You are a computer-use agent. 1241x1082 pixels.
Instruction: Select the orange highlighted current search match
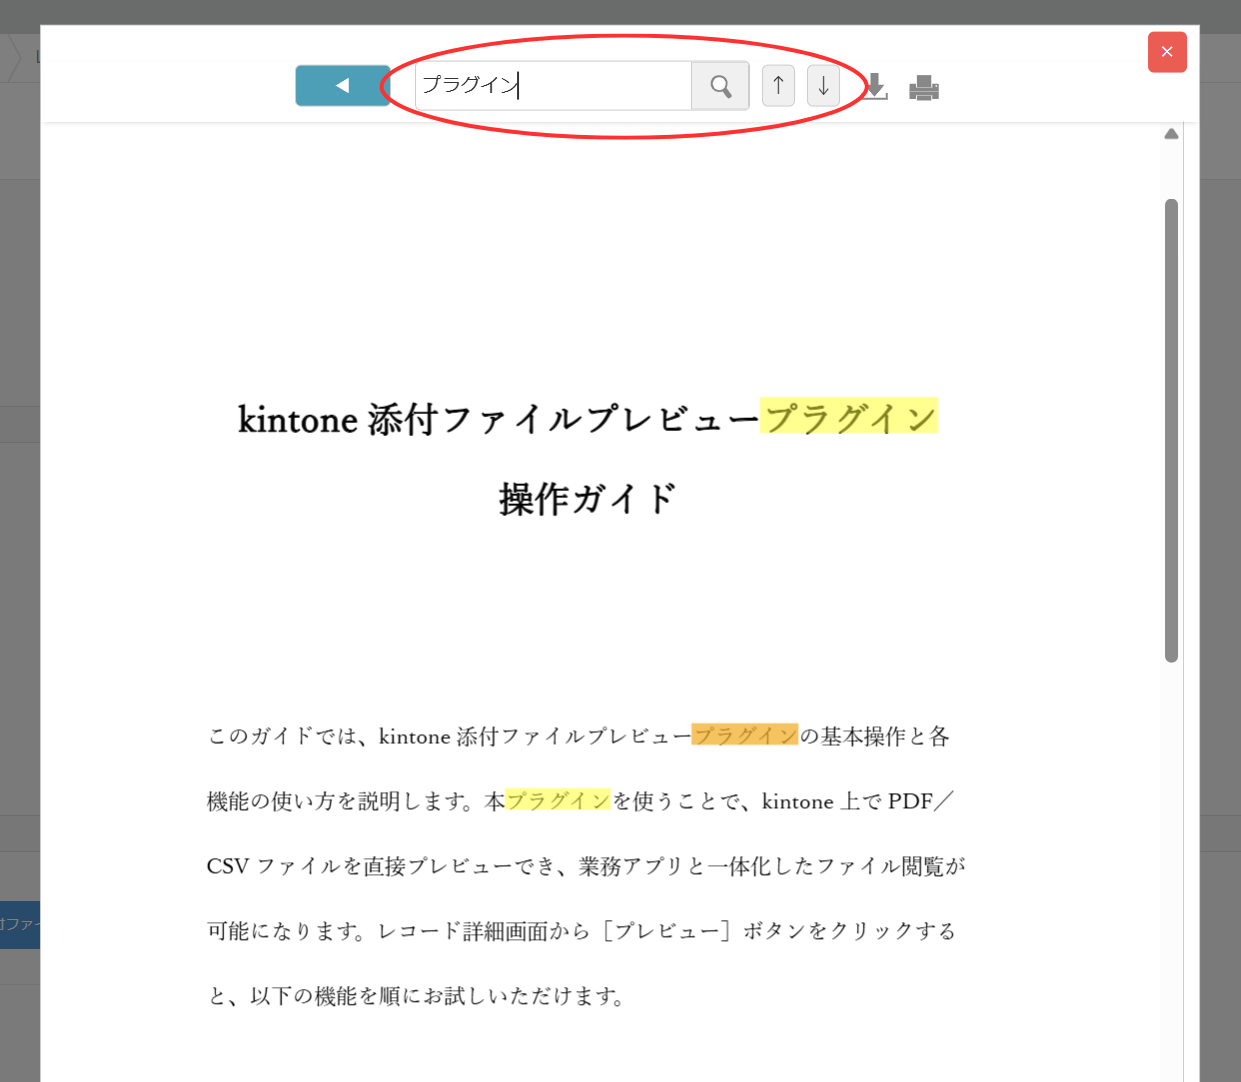745,736
